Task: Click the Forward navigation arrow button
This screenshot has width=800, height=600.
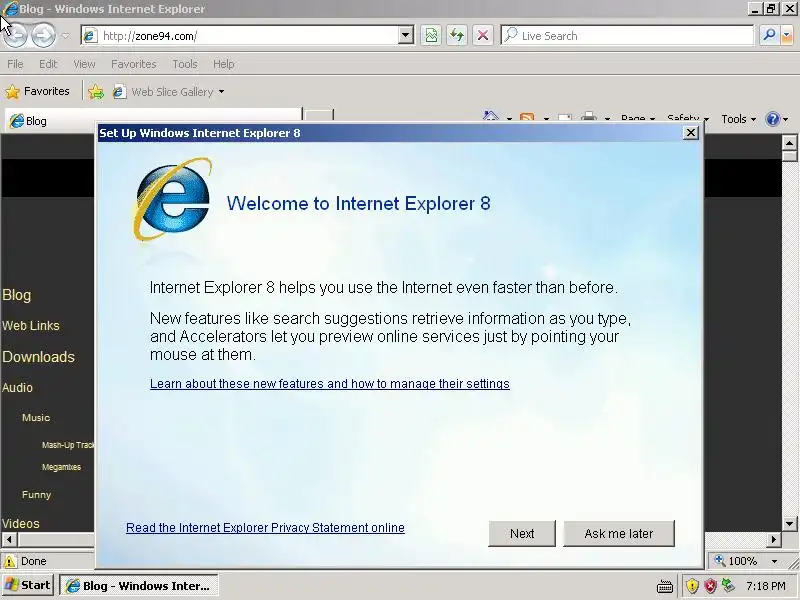Action: (x=43, y=35)
